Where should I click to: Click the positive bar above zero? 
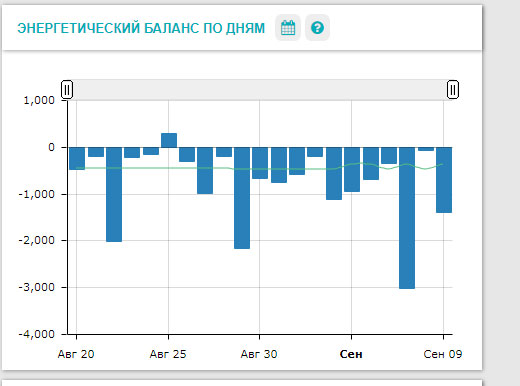coord(169,140)
